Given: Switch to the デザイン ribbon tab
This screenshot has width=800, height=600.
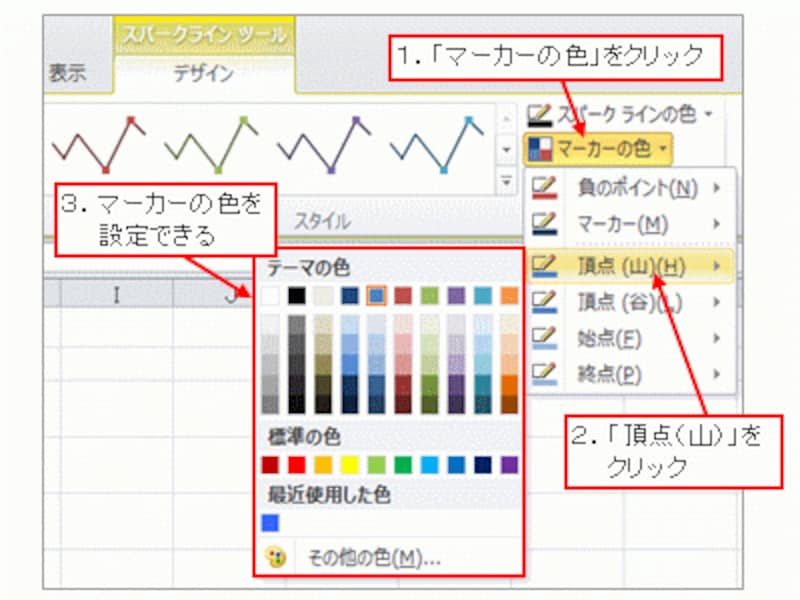Looking at the screenshot, I should pyautogui.click(x=204, y=74).
